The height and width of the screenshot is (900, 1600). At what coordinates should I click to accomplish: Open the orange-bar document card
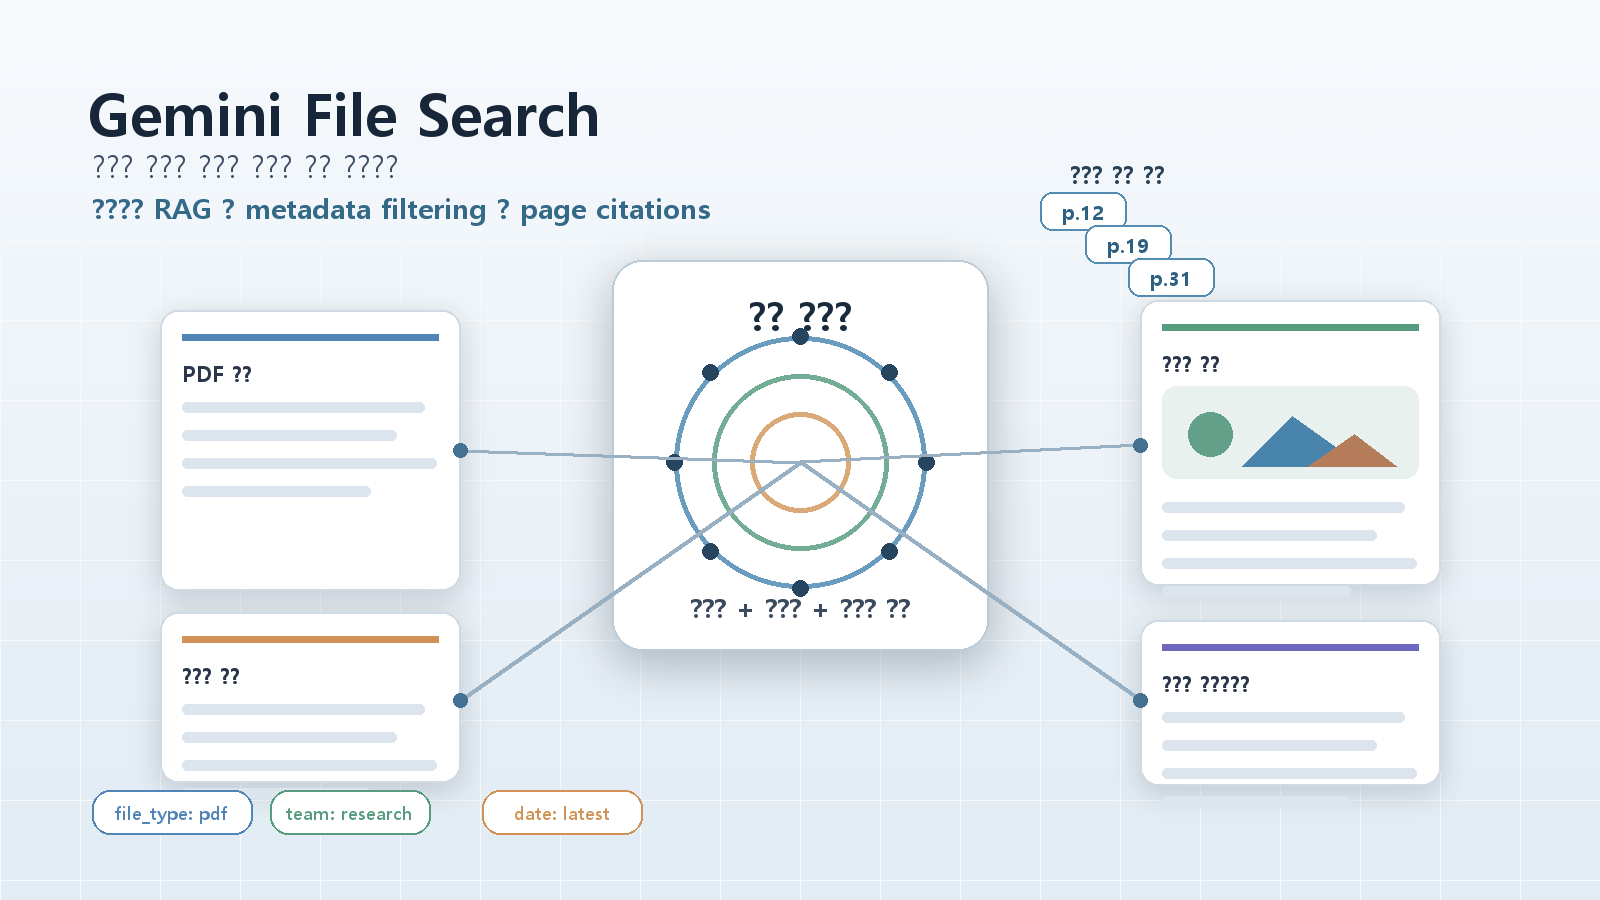310,697
